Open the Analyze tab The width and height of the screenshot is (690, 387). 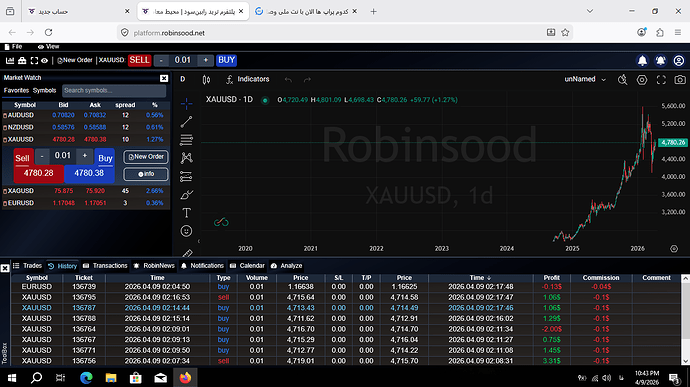pyautogui.click(x=286, y=266)
